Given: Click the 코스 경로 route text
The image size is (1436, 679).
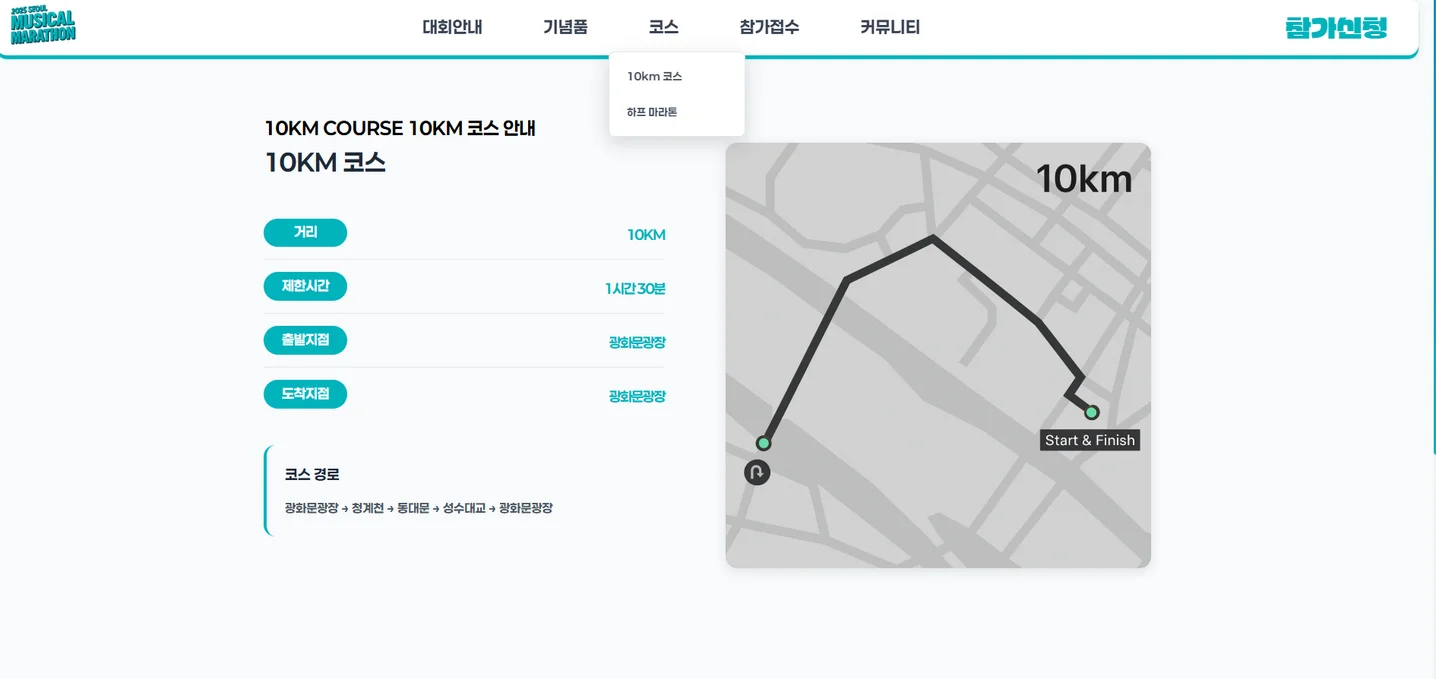Looking at the screenshot, I should (418, 508).
